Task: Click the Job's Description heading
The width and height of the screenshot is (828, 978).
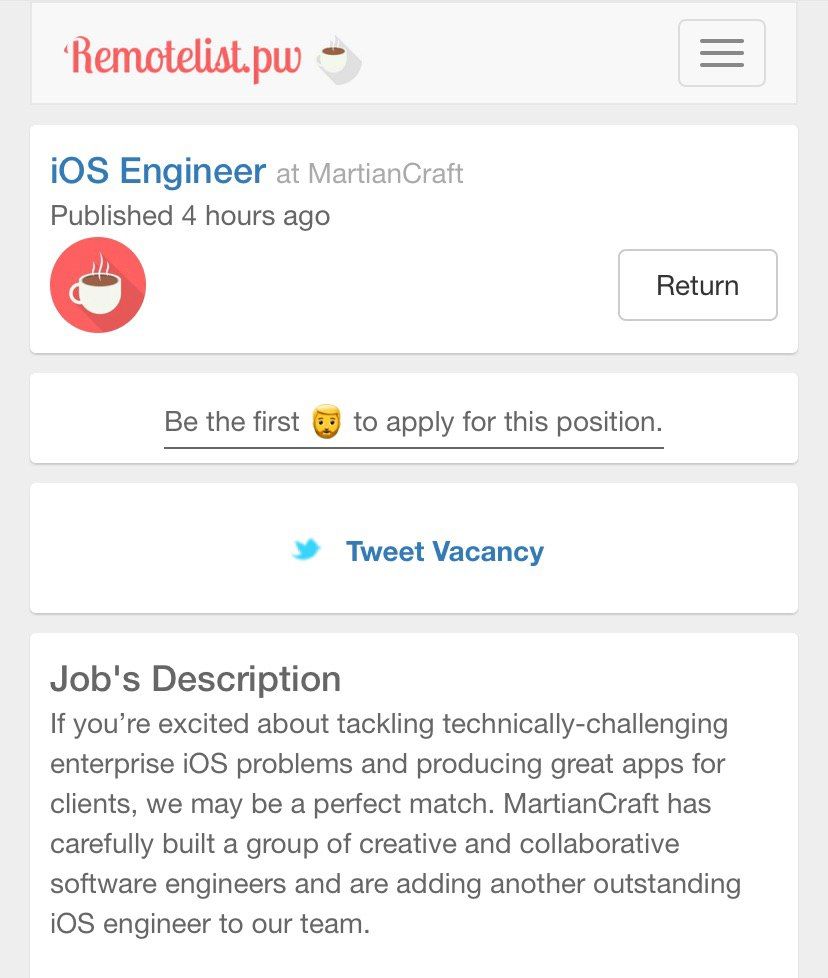Action: coord(195,679)
